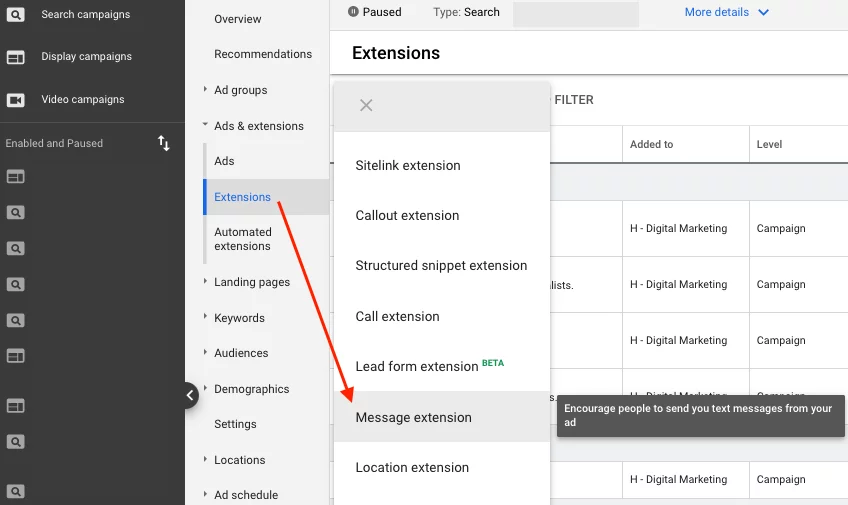Select Call extension in the list
Image resolution: width=848 pixels, height=505 pixels.
pyautogui.click(x=397, y=317)
